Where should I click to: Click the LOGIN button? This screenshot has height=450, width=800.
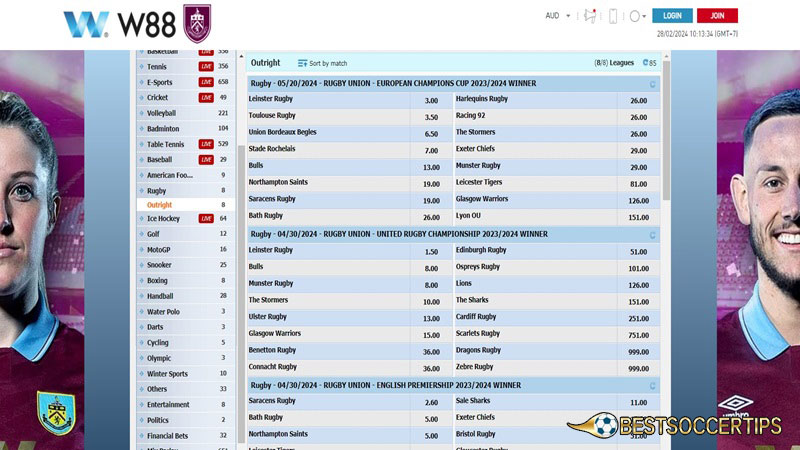pos(672,16)
